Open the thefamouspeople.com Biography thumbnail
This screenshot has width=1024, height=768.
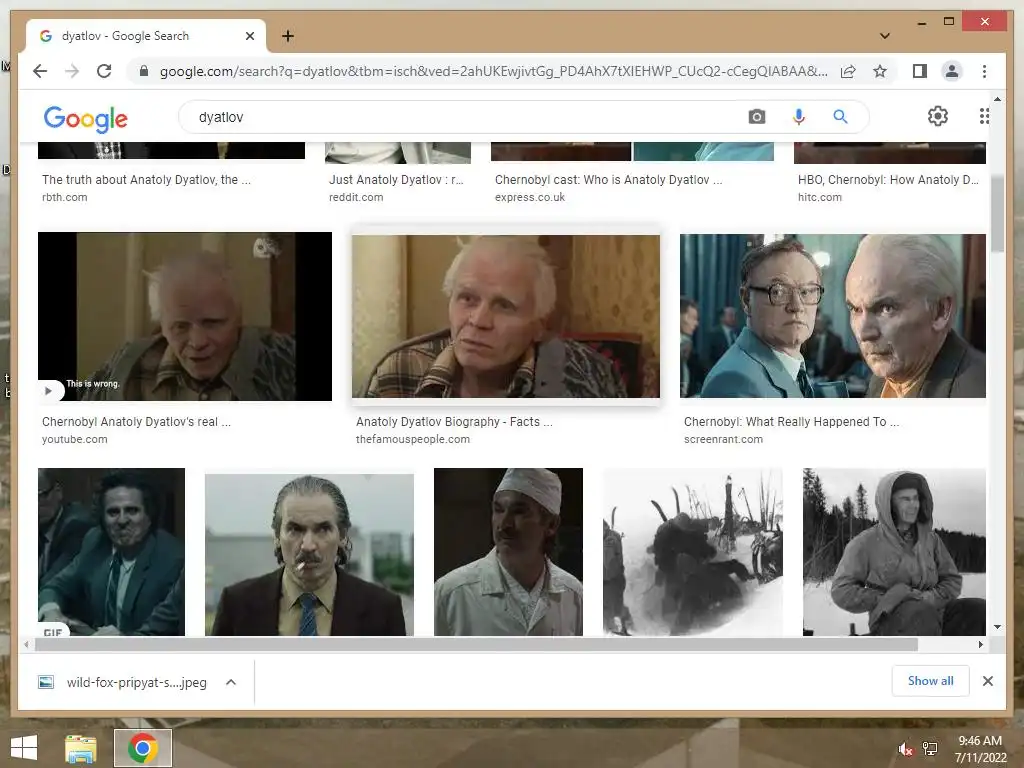pos(505,316)
